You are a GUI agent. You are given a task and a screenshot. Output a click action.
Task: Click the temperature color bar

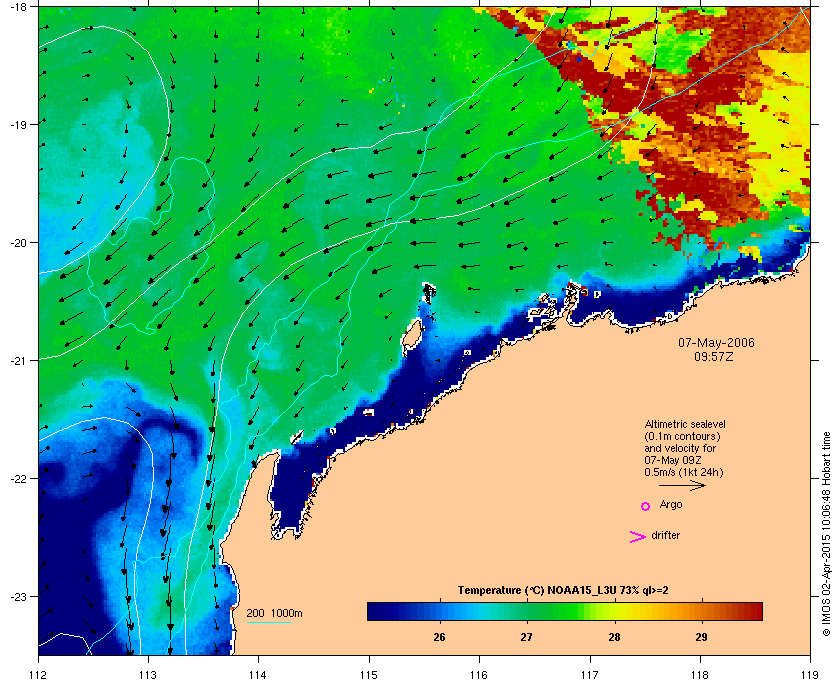[x=565, y=611]
